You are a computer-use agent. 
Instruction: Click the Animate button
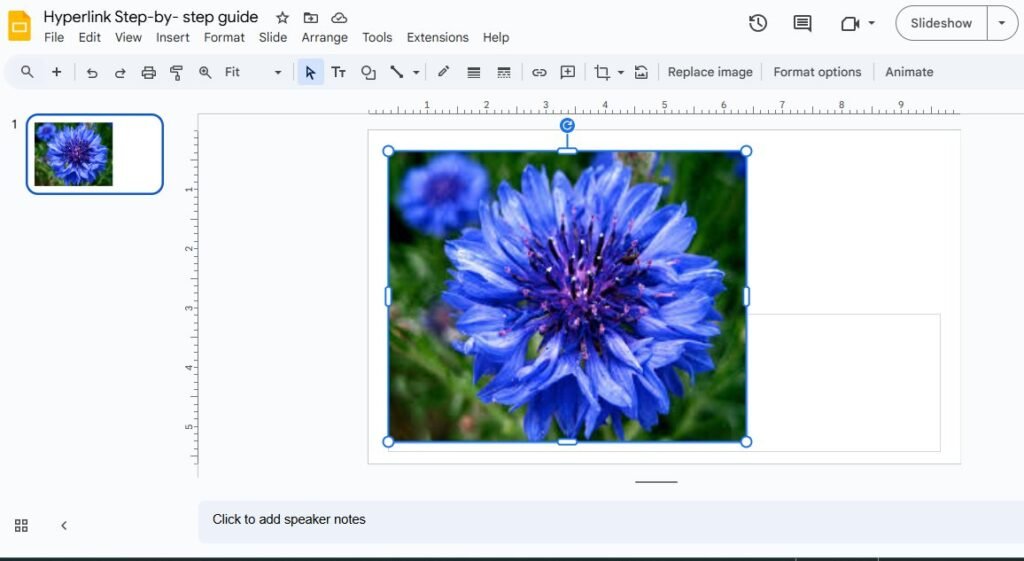[909, 72]
